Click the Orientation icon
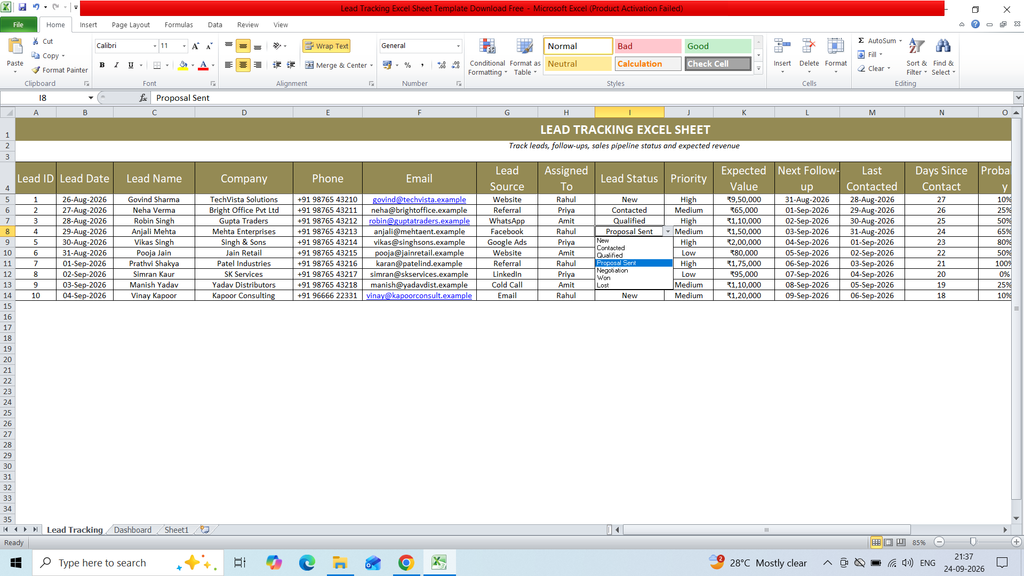Screen dimensions: 1024x576 278,46
